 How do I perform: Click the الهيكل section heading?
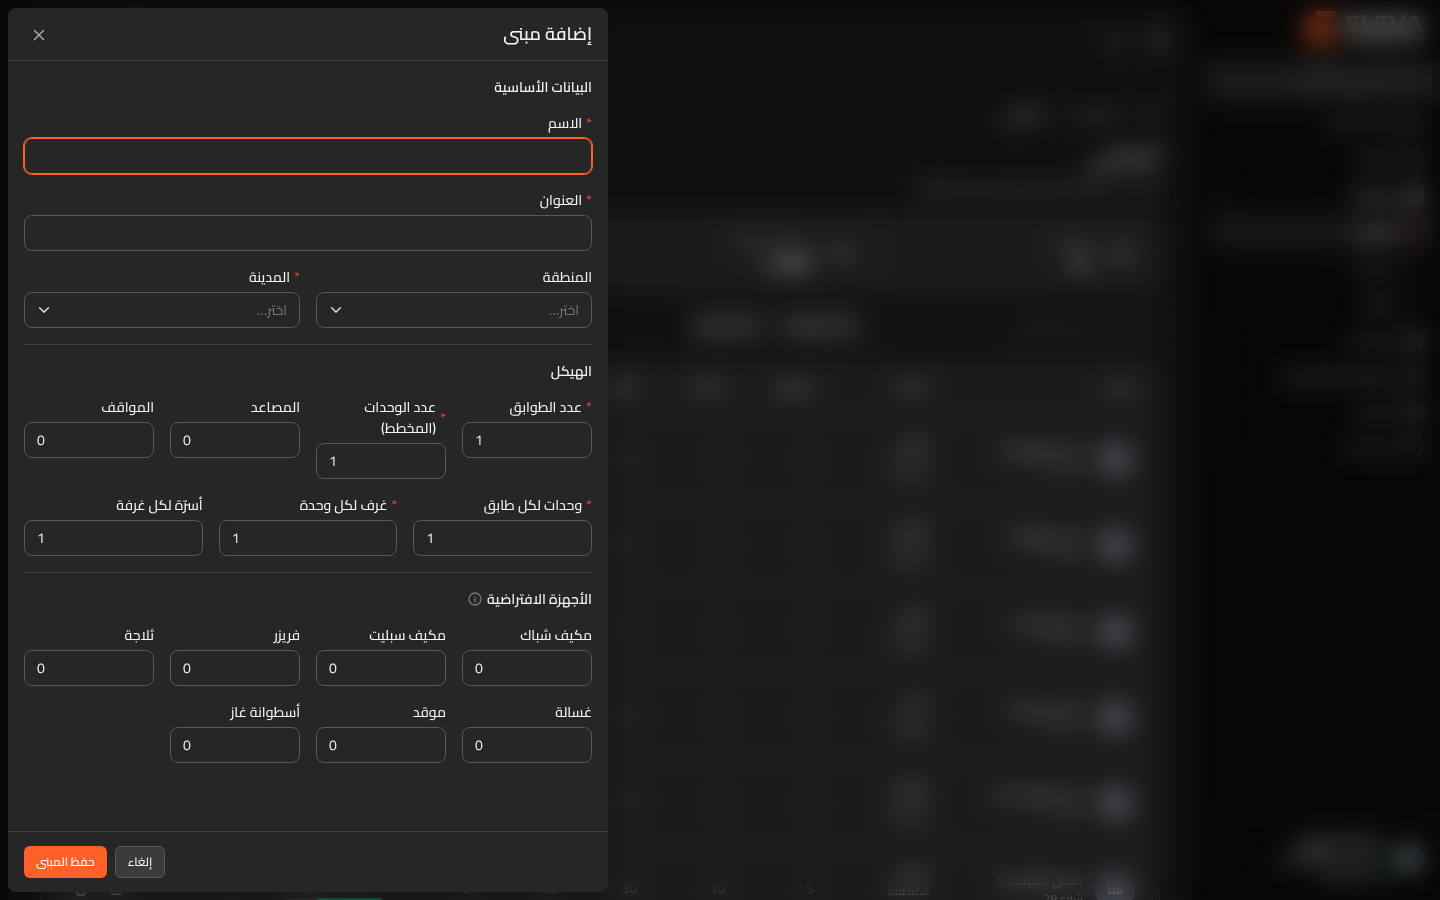(x=571, y=371)
